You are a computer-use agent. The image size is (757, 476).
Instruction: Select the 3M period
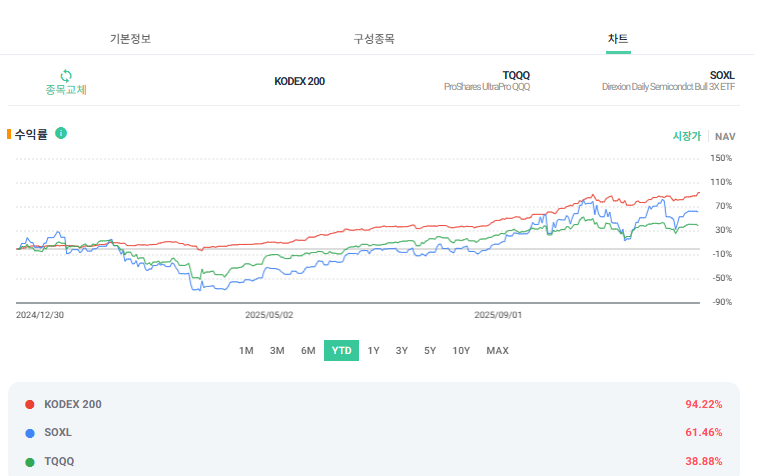point(277,350)
